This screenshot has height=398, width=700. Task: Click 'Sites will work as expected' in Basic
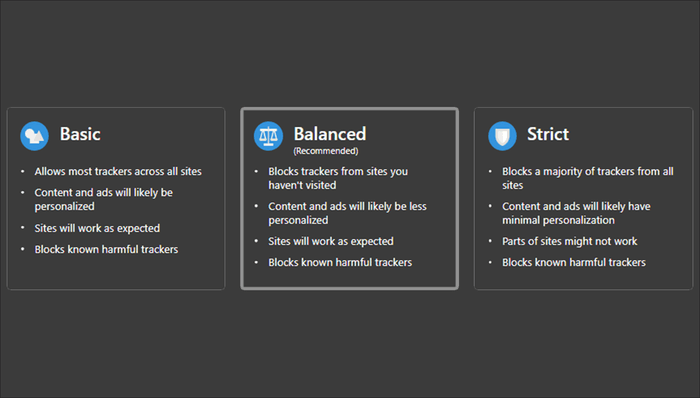point(97,228)
